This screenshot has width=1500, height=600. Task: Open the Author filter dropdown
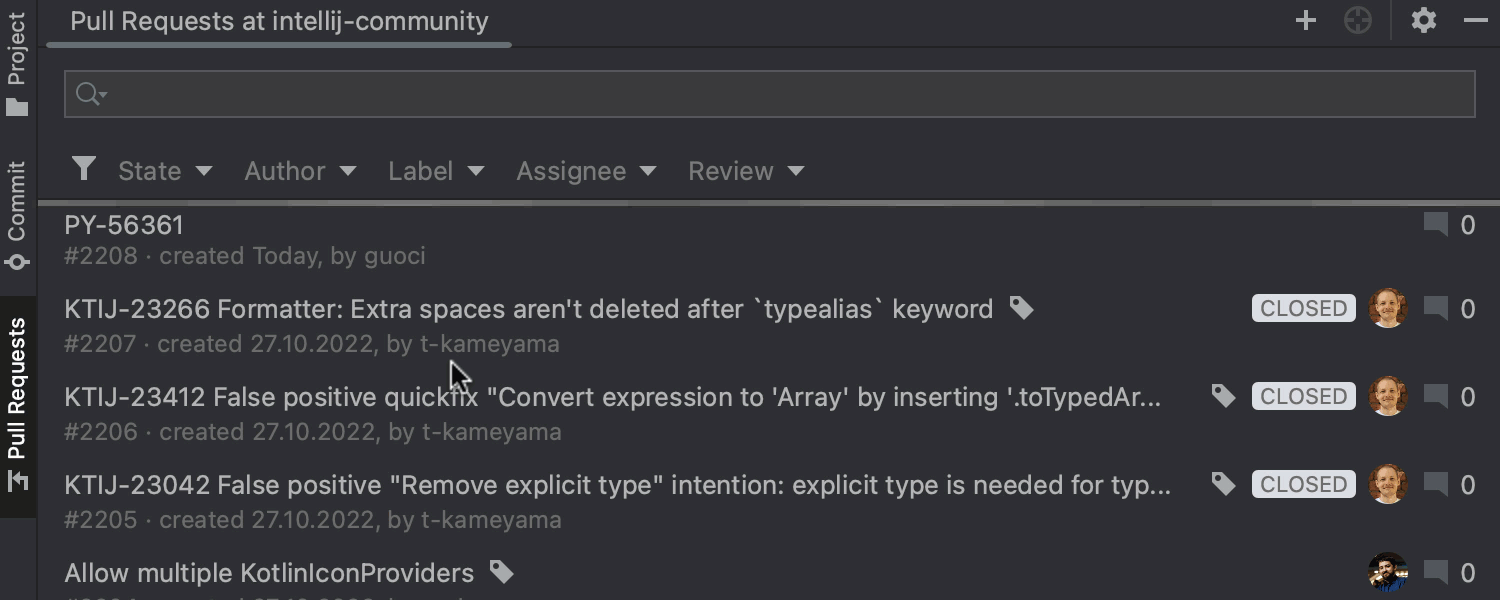tap(300, 171)
